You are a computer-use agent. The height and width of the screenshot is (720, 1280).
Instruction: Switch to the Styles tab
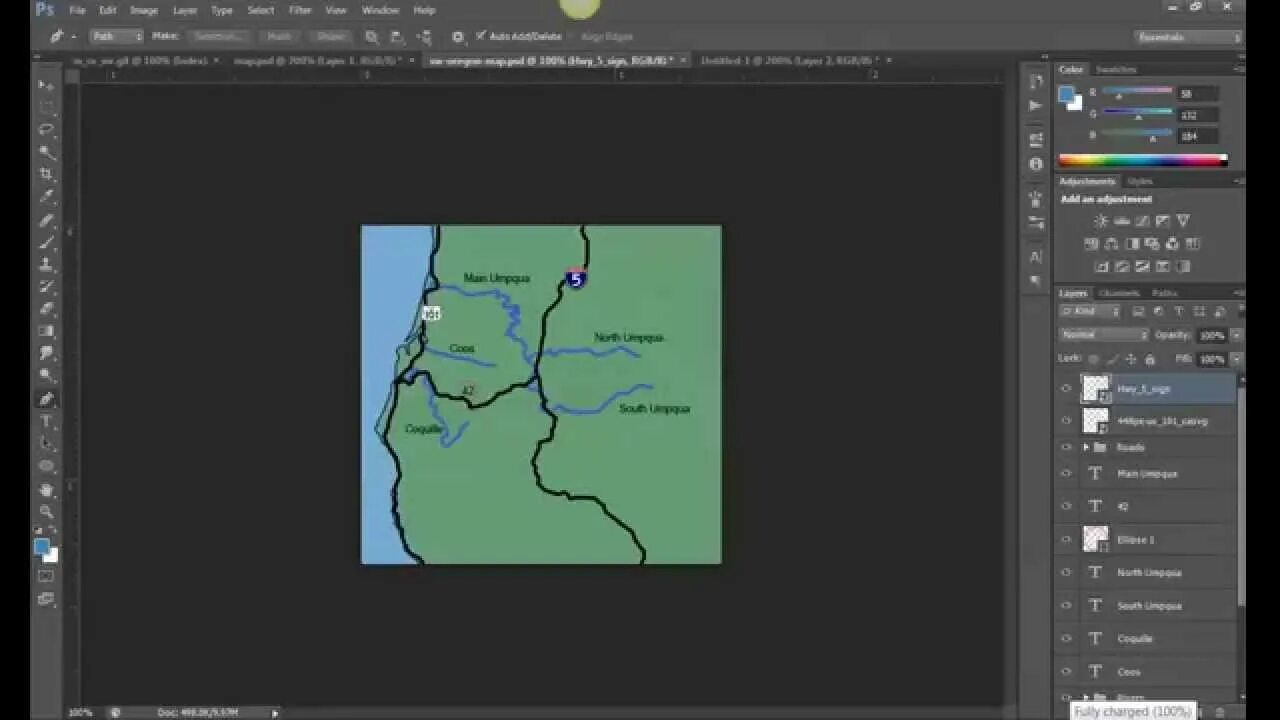pyautogui.click(x=1140, y=181)
